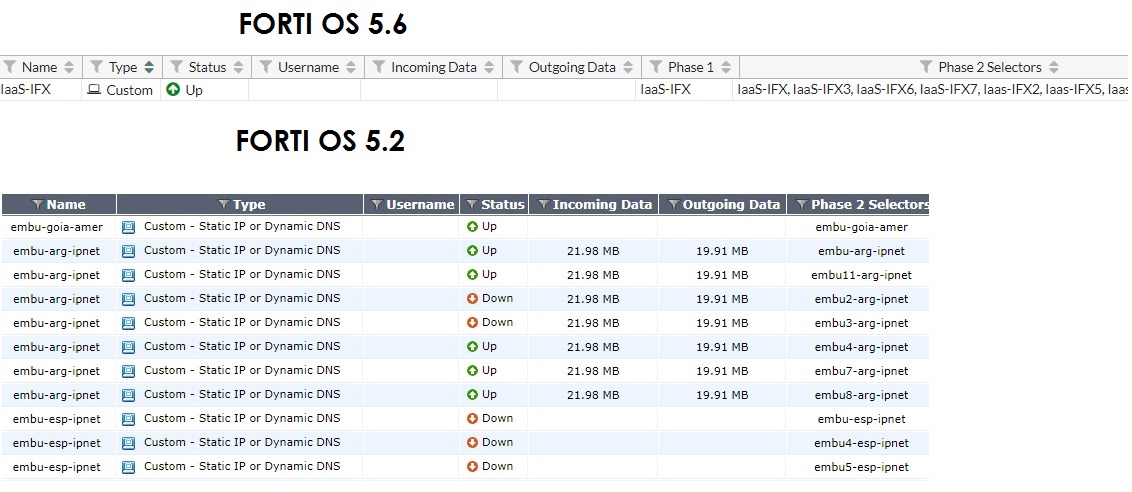Screen dimensions: 1132x492
Task: Select the embu-goia-amer tunnel name
Action: [57, 227]
